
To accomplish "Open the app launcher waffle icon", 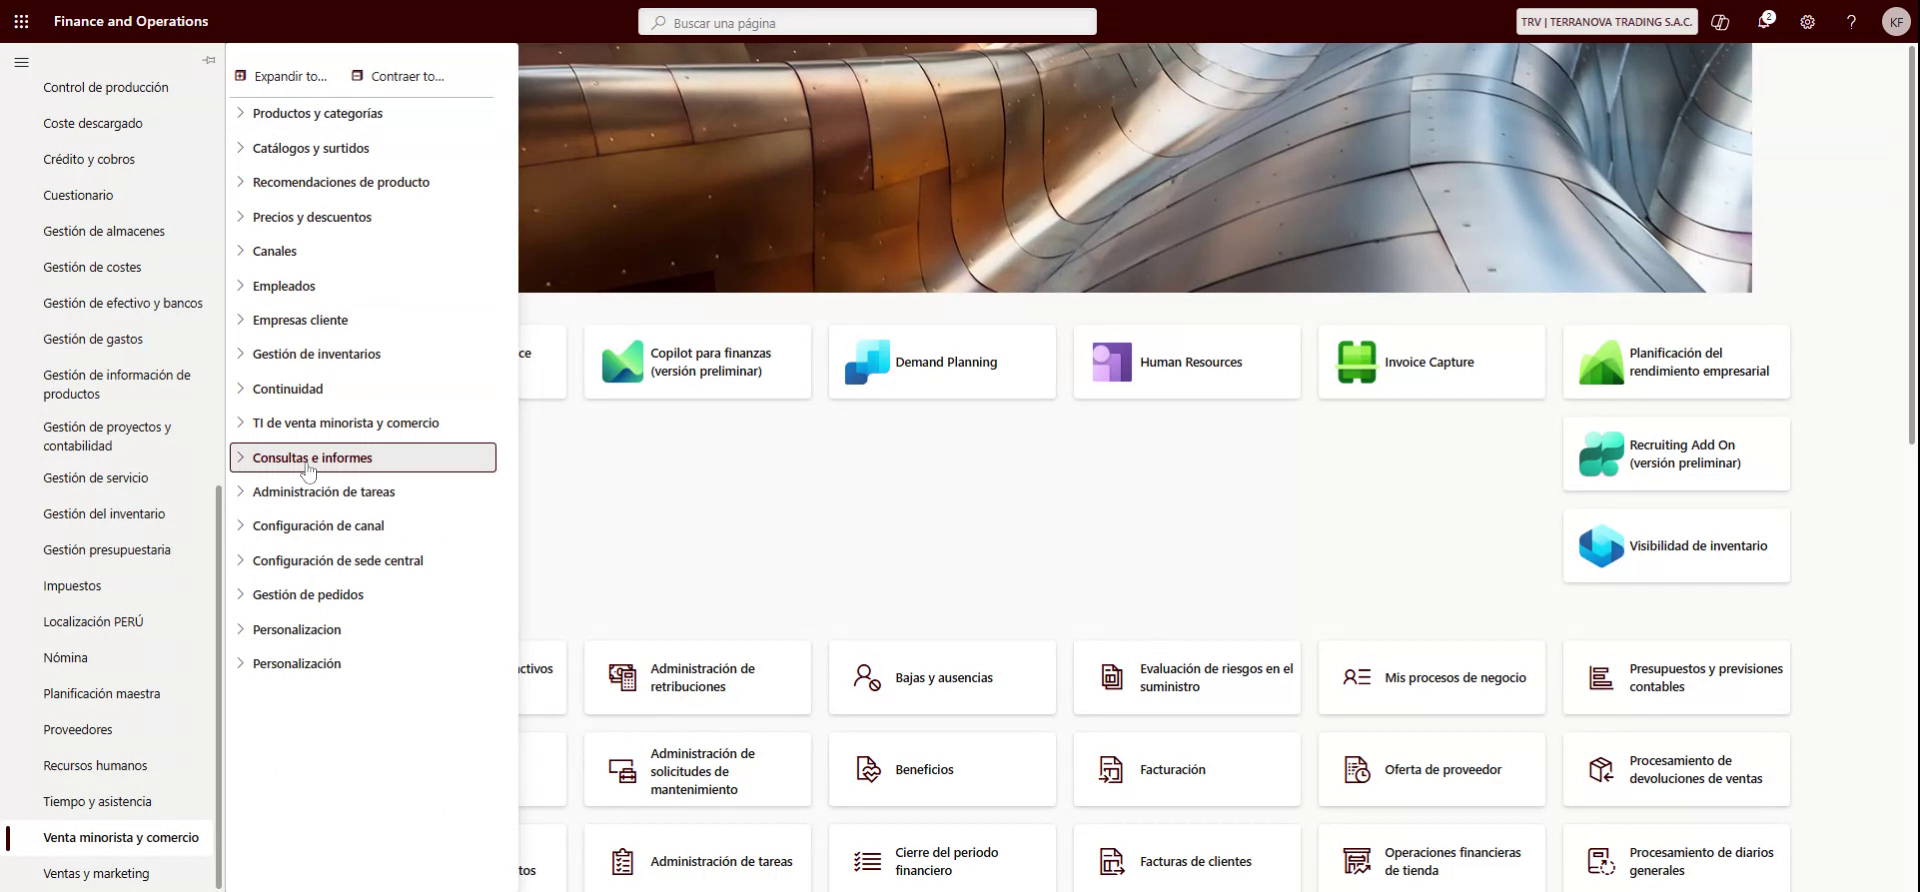I will click(21, 21).
